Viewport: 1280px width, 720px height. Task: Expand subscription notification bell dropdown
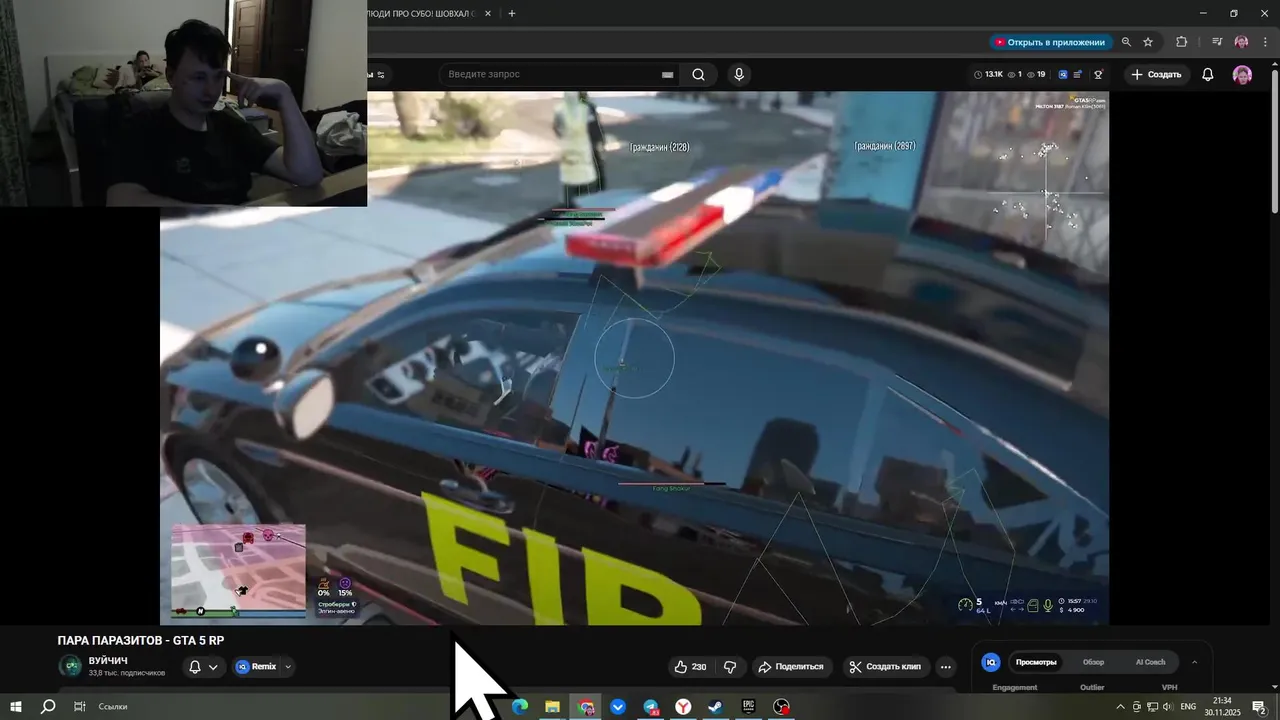(x=203, y=667)
